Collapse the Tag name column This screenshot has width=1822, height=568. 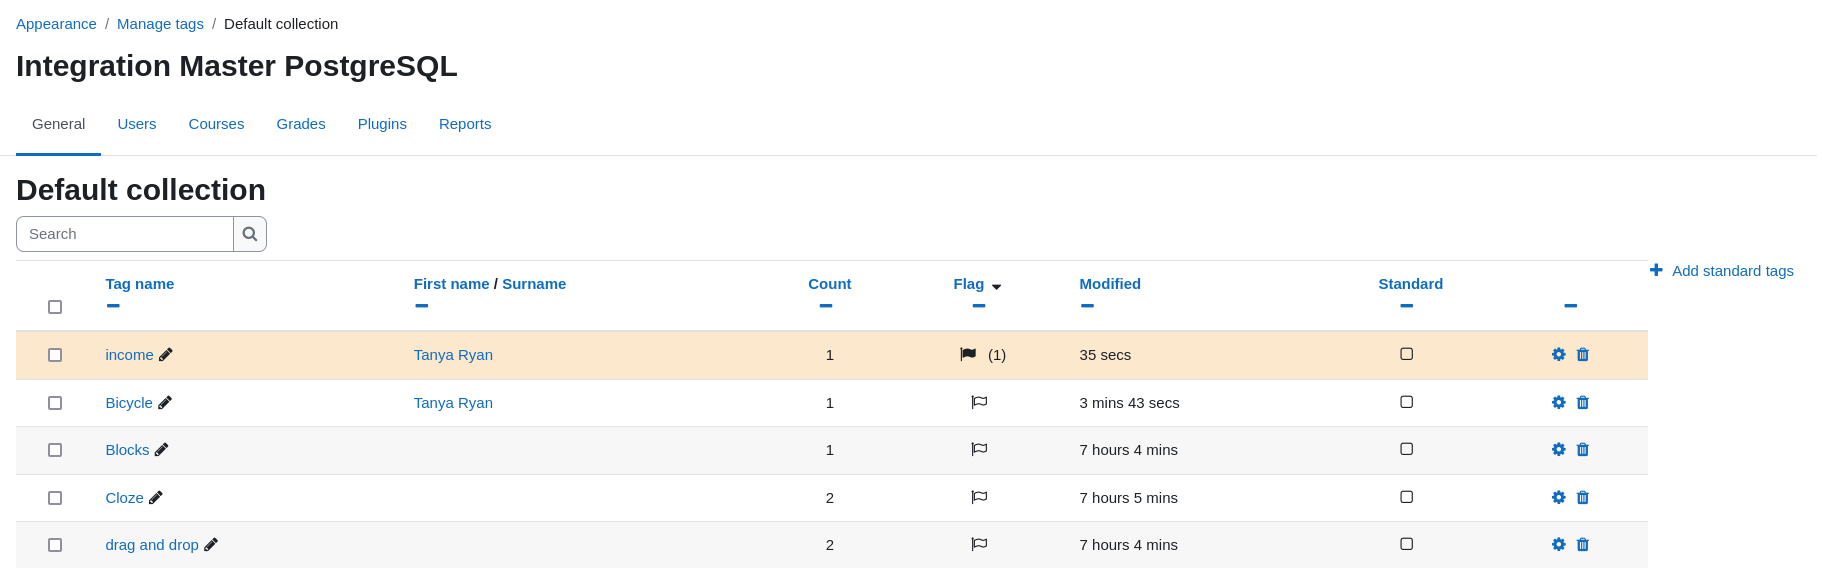click(x=113, y=306)
